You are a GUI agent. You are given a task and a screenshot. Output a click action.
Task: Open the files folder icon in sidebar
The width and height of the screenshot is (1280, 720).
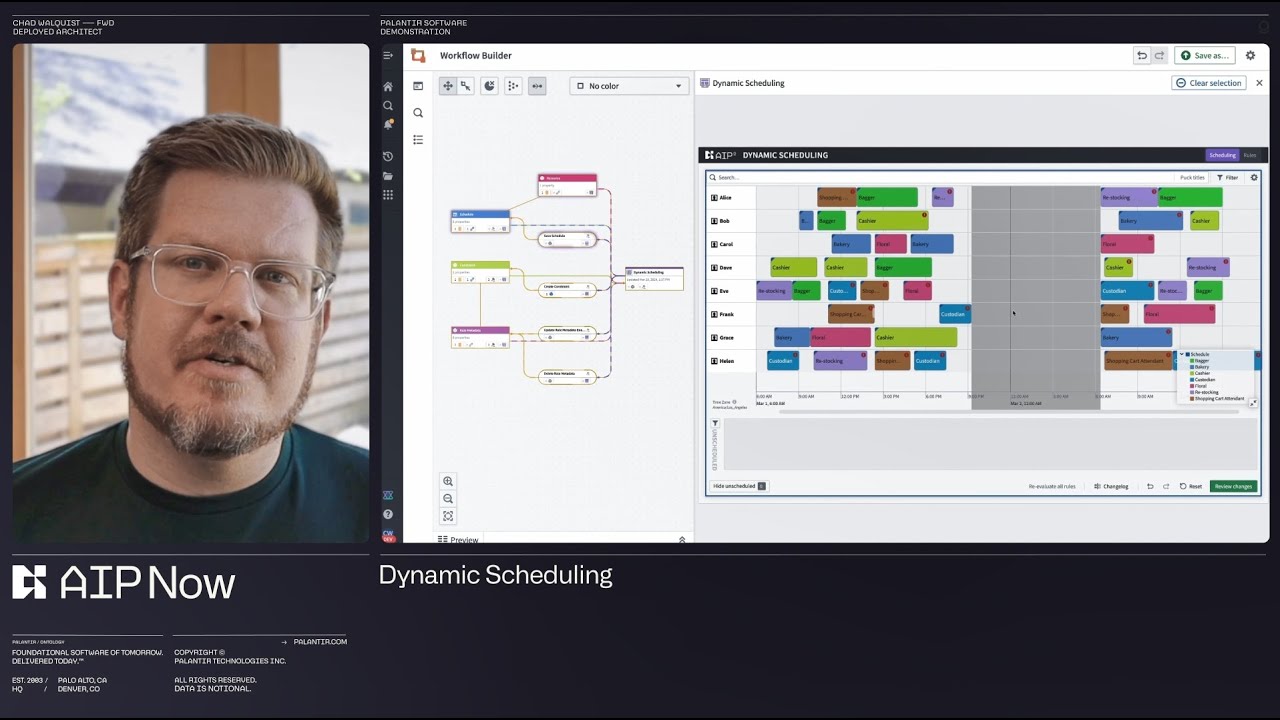click(x=388, y=176)
